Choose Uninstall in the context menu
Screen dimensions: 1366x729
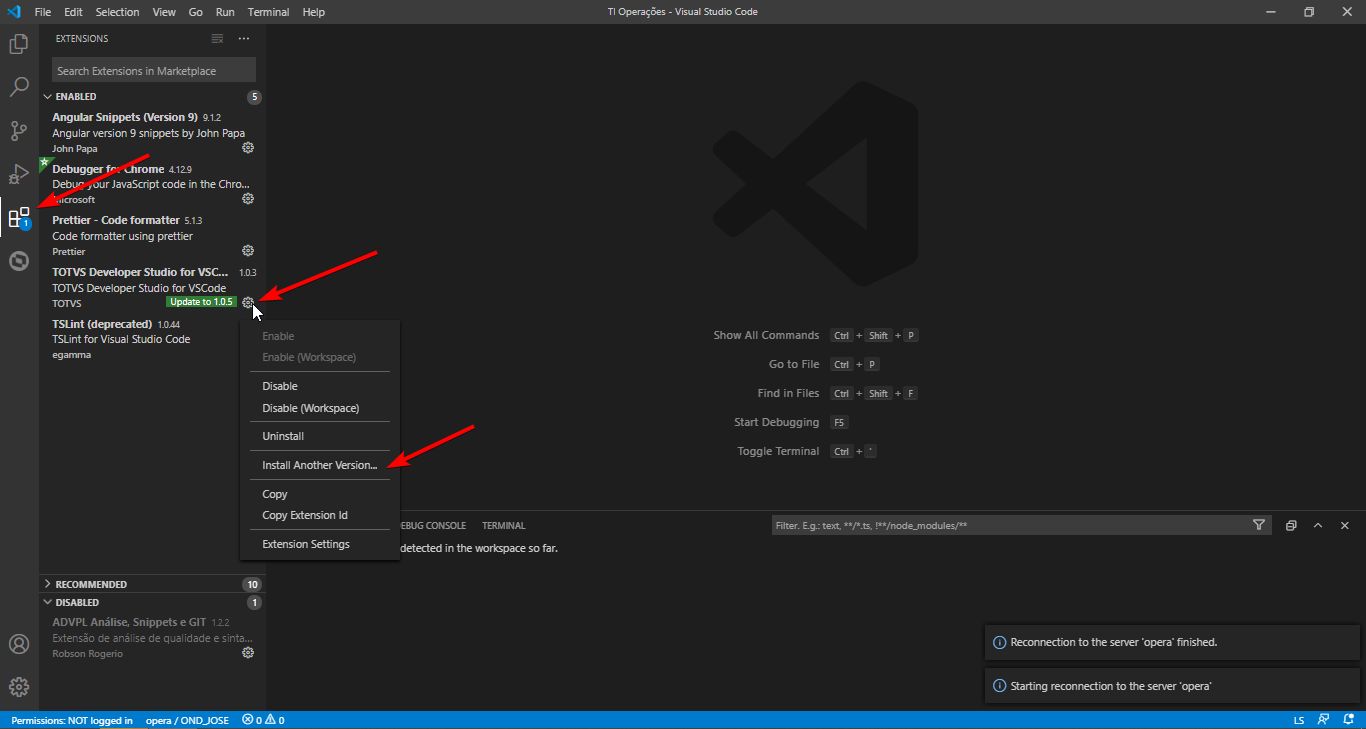[319, 436]
